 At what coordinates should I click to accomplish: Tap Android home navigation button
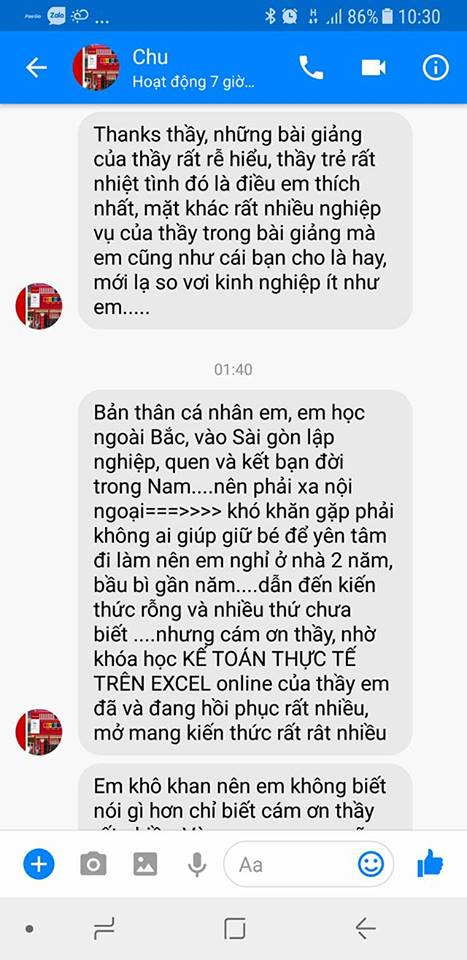[x=234, y=929]
